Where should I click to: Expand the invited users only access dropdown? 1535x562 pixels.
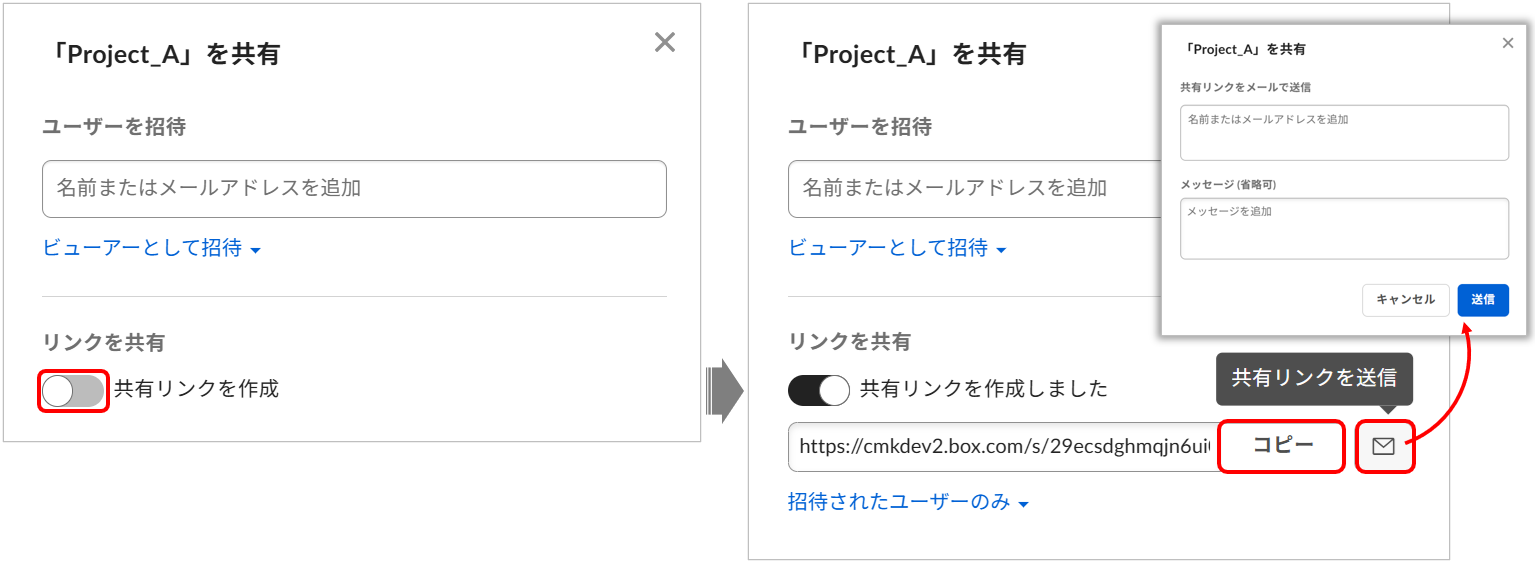click(908, 502)
